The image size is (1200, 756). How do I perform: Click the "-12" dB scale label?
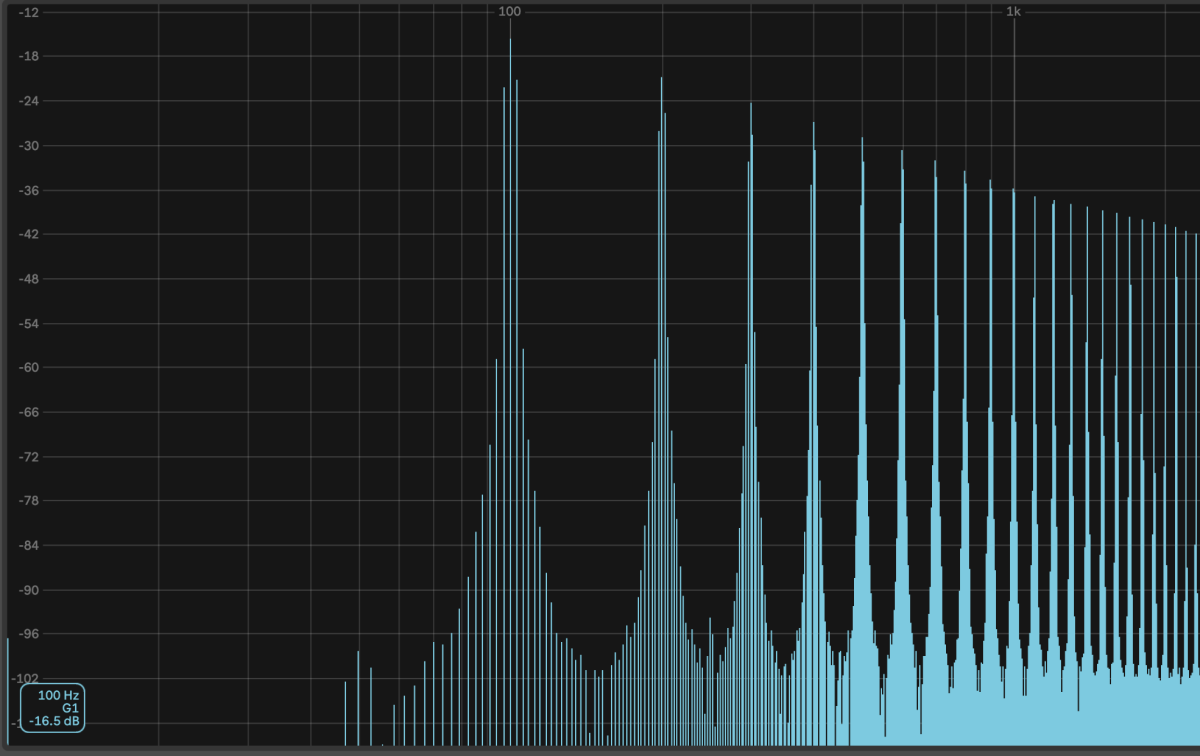coord(29,12)
